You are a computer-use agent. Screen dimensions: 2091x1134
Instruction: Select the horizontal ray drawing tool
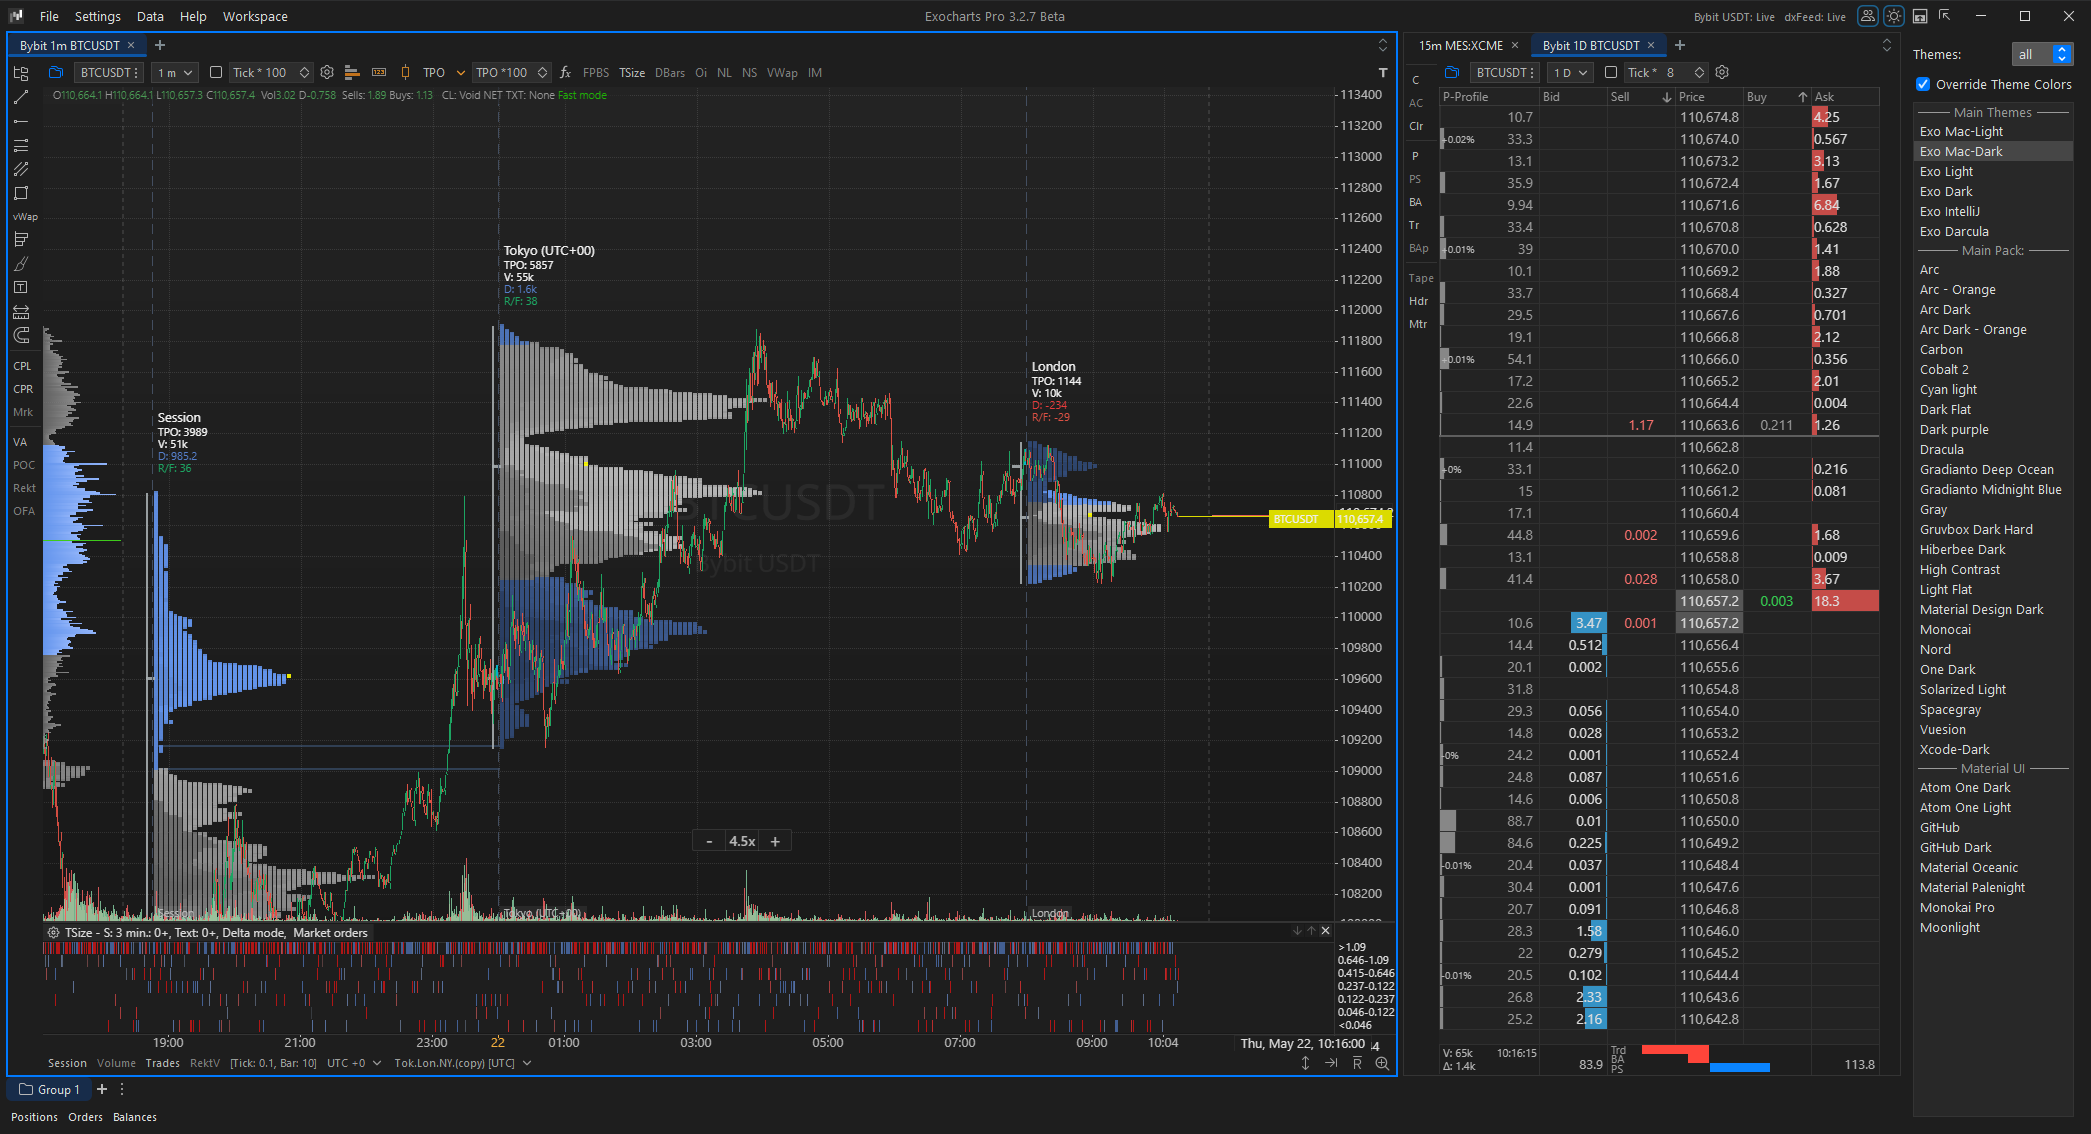(x=21, y=121)
